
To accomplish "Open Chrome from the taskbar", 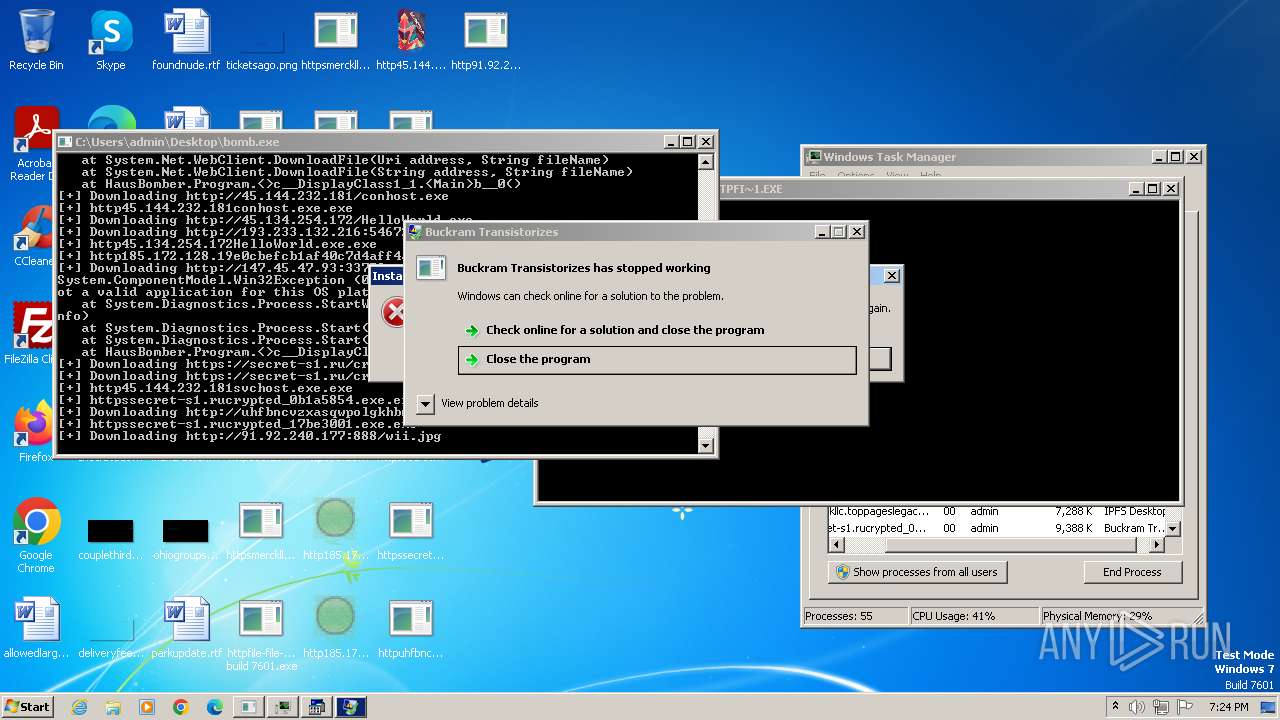I will [181, 707].
